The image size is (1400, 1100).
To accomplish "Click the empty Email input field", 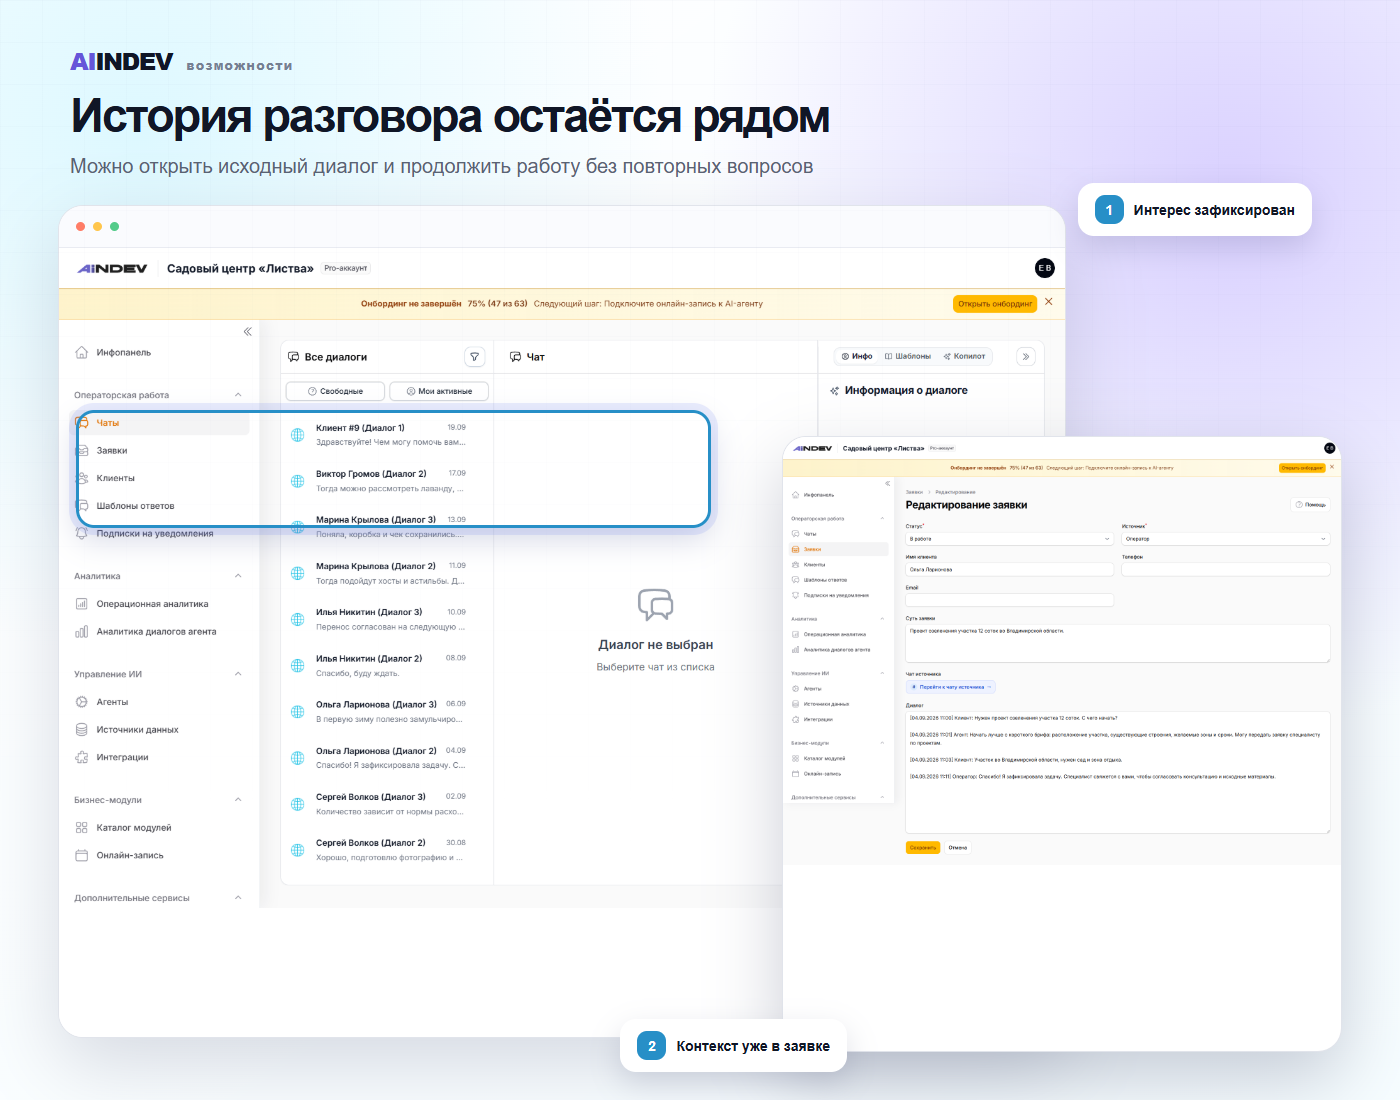I will (1009, 600).
